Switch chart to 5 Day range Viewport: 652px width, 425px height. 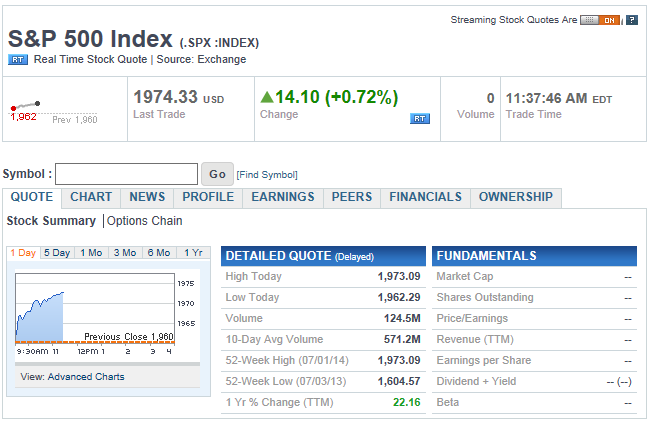(x=57, y=253)
